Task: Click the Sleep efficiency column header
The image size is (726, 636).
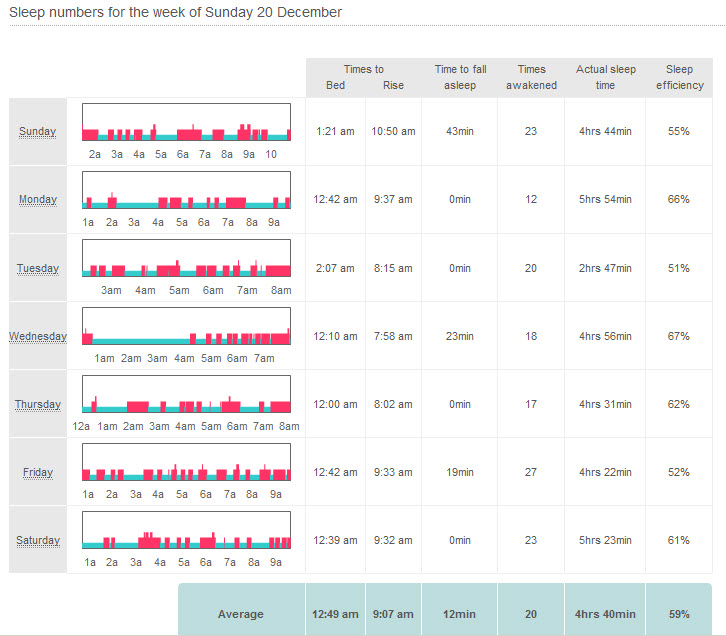Action: [680, 77]
